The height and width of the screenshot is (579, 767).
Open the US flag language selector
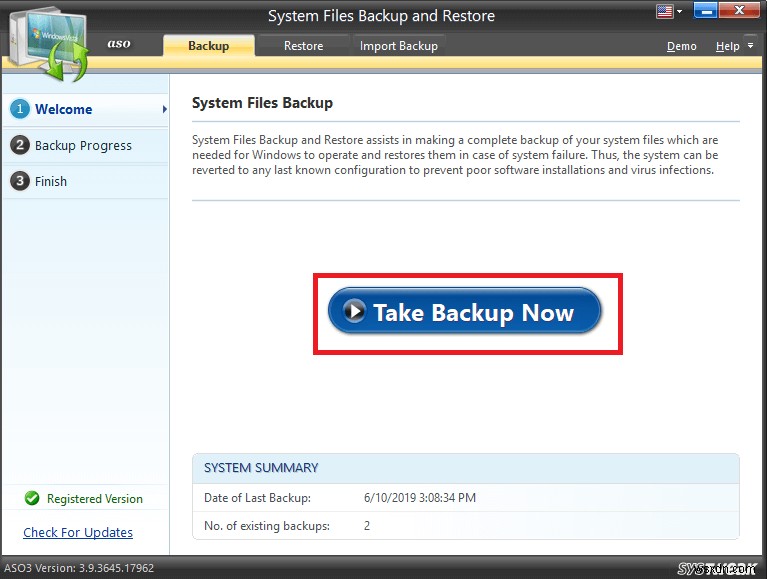click(x=664, y=11)
